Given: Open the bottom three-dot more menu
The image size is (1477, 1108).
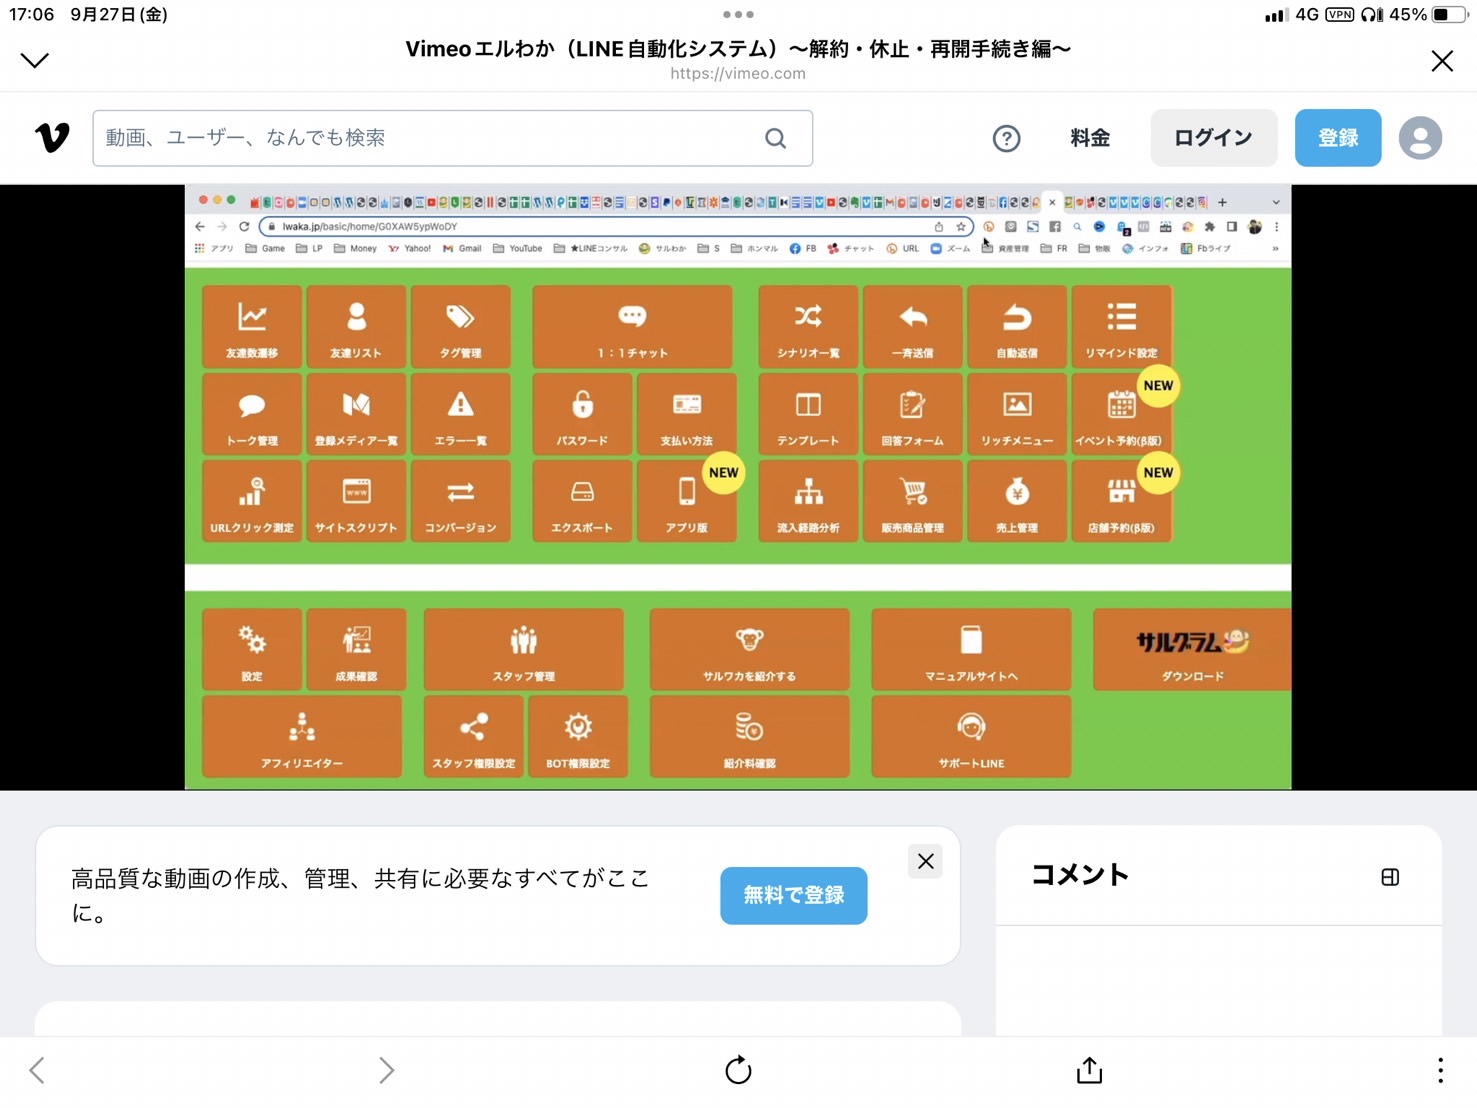Looking at the screenshot, I should (x=1440, y=1070).
